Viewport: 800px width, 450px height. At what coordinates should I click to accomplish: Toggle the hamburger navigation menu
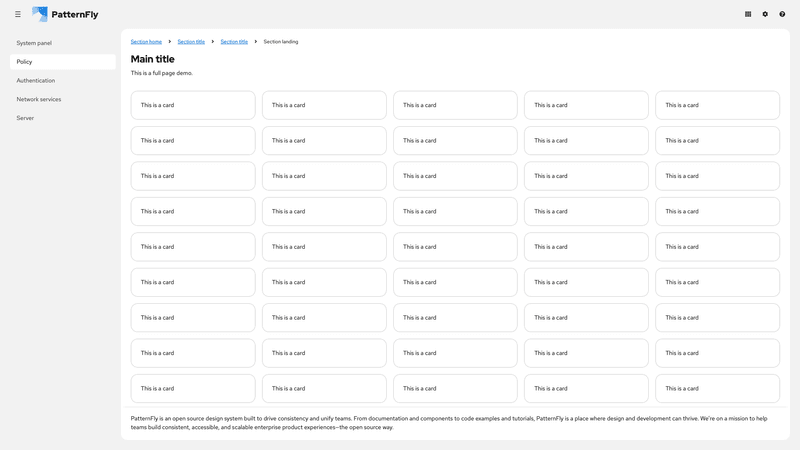pos(18,14)
